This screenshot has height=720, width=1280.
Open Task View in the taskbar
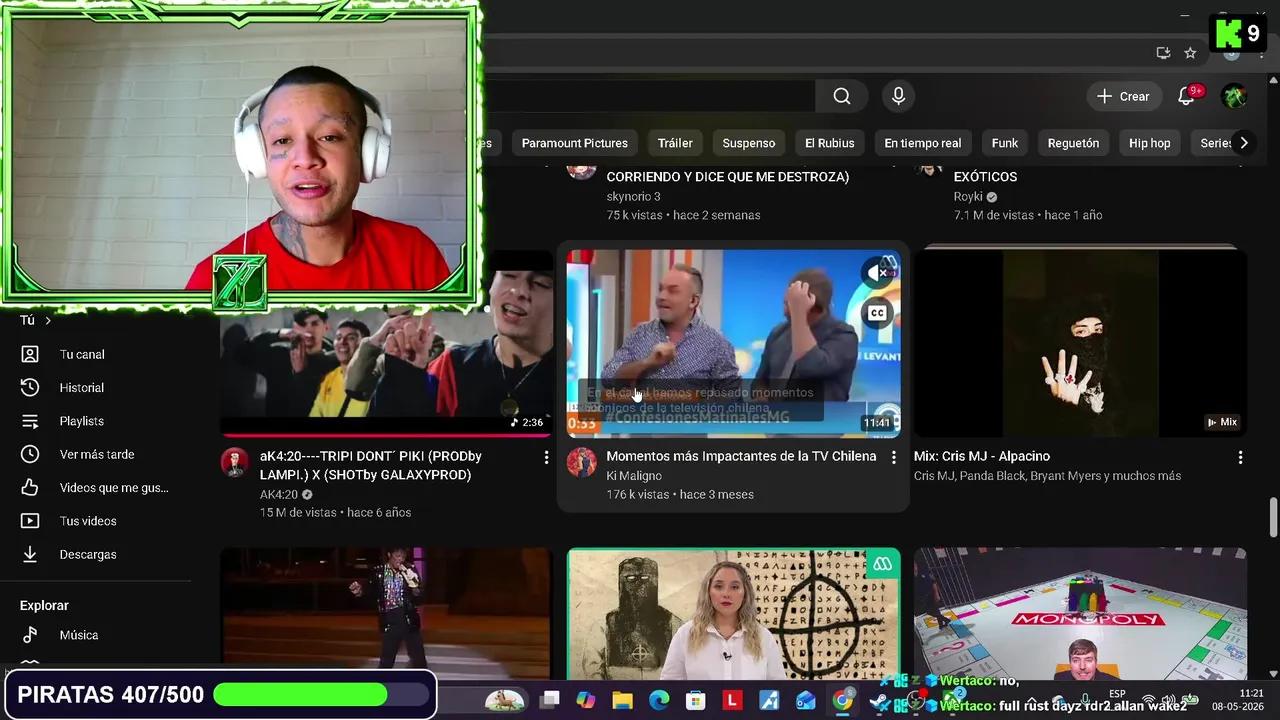pyautogui.click(x=550, y=700)
